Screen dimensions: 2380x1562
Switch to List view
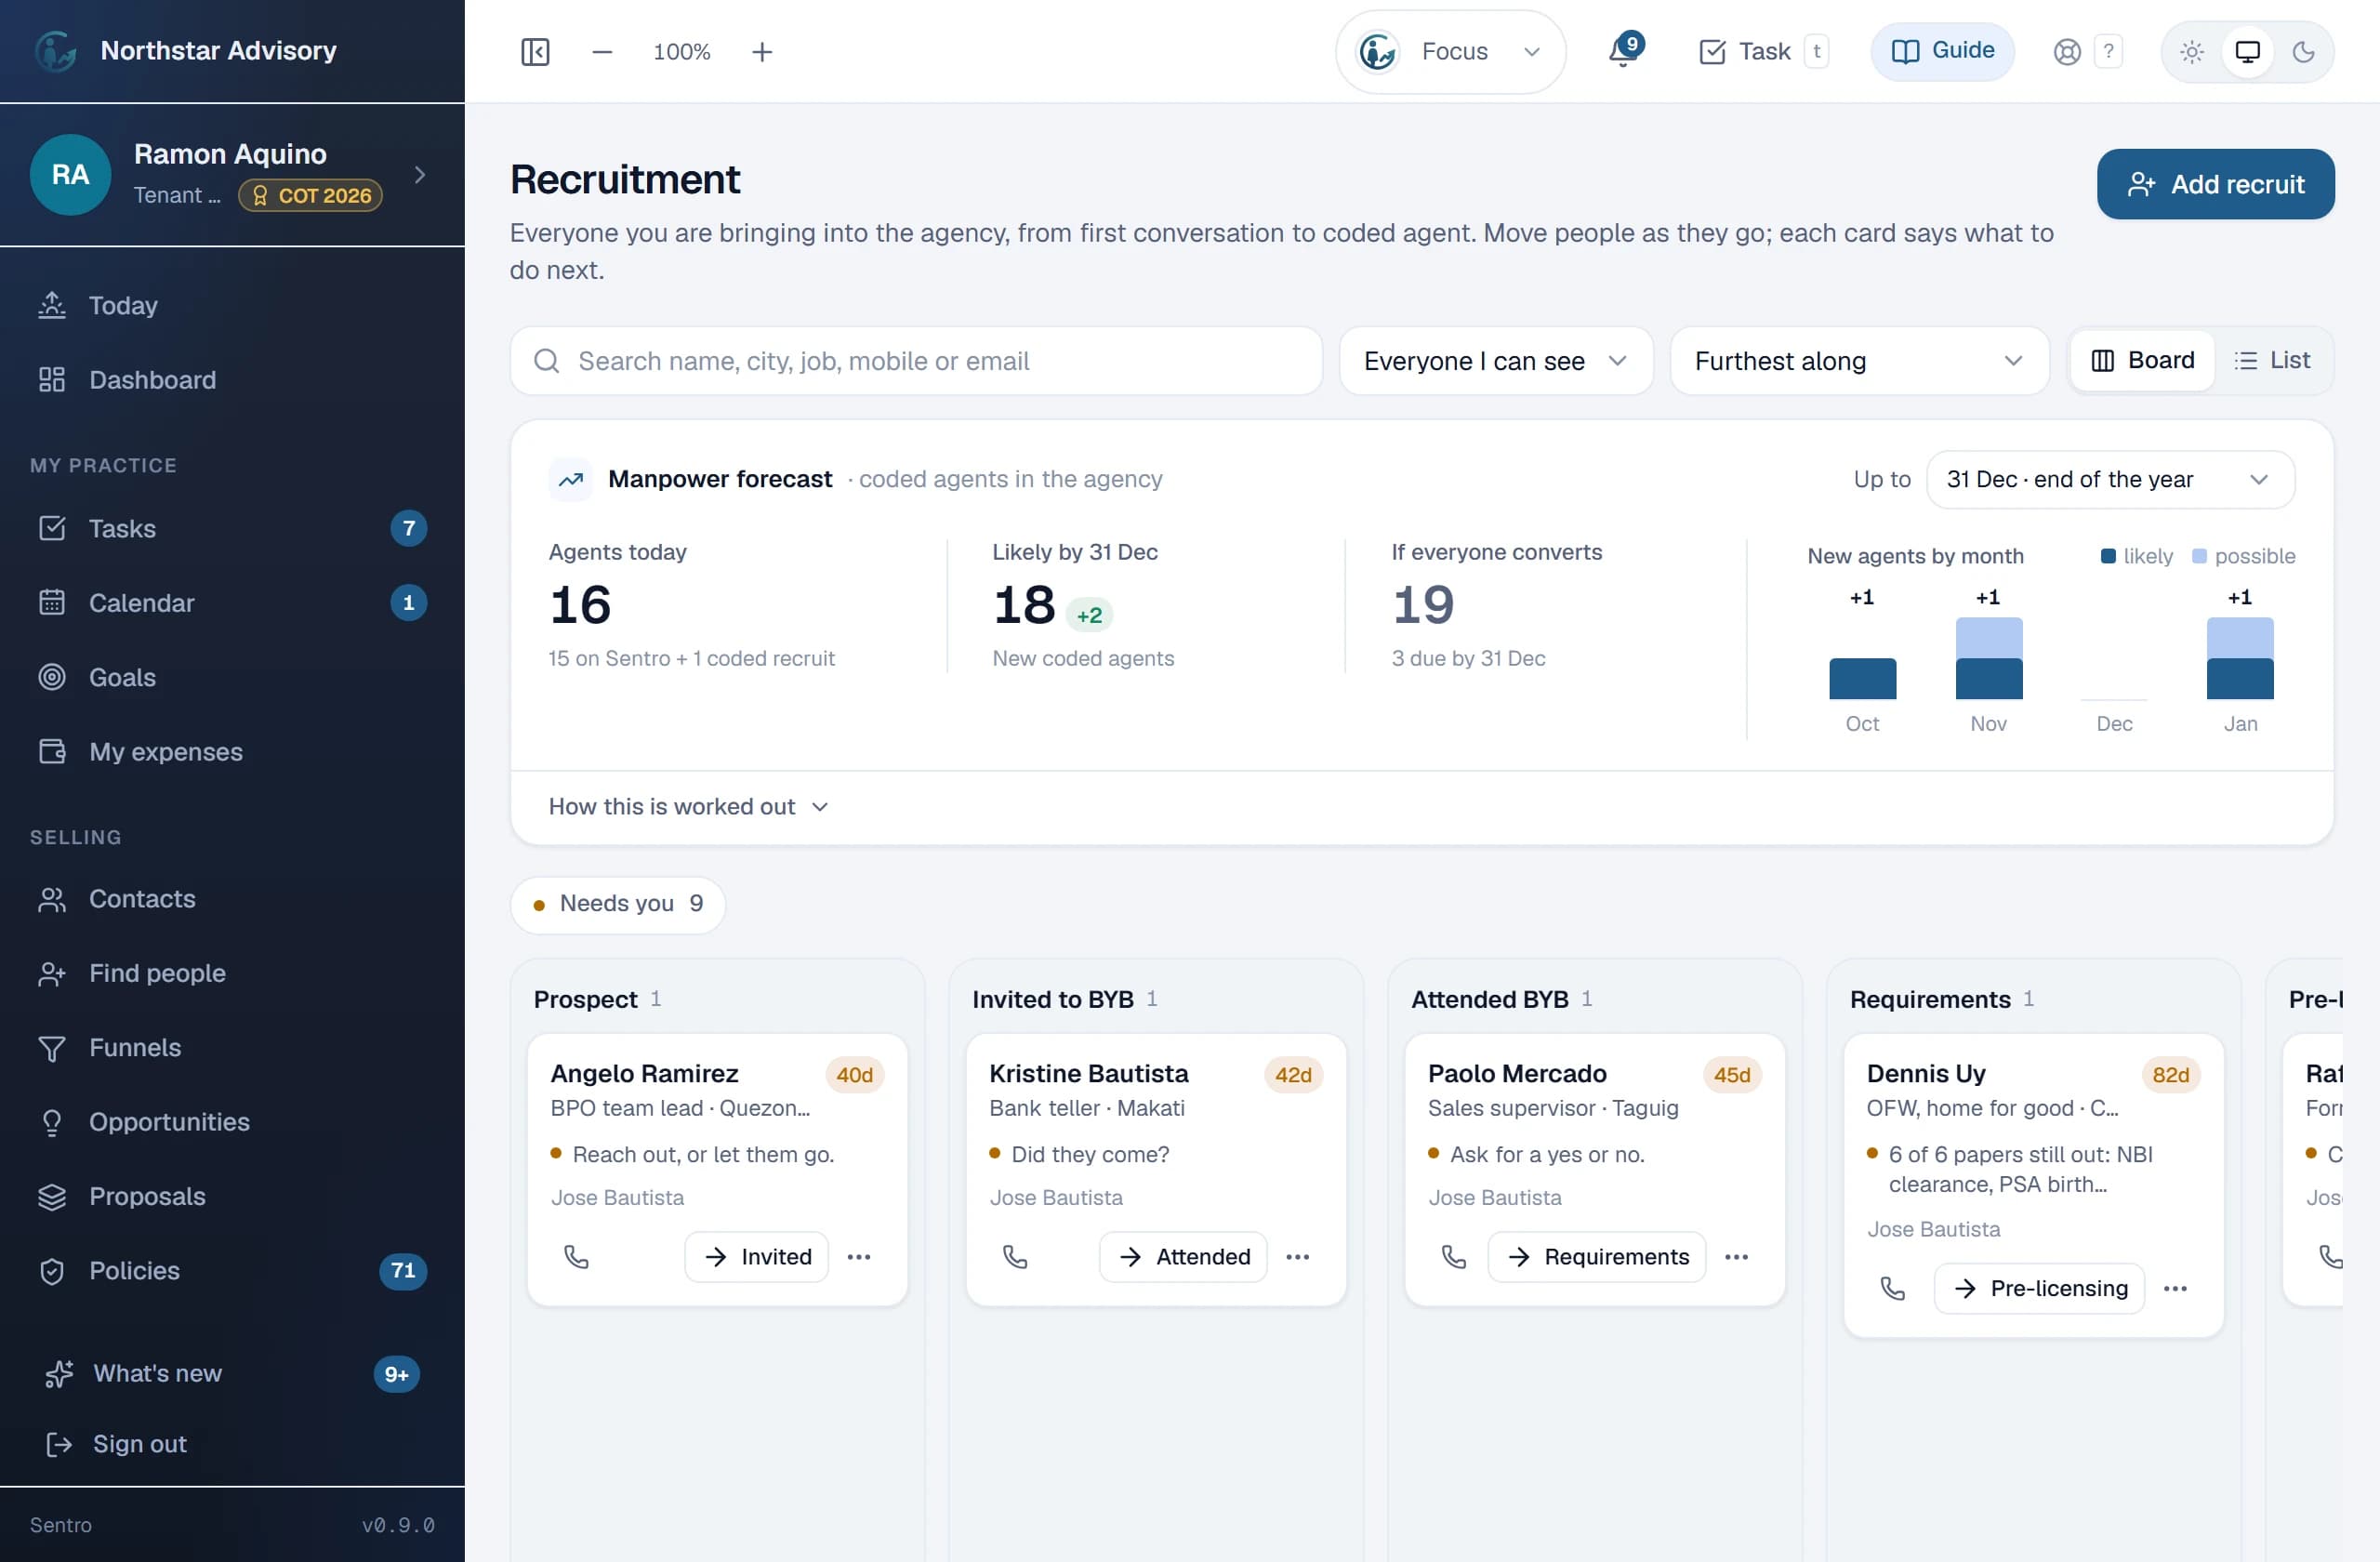coord(2273,360)
